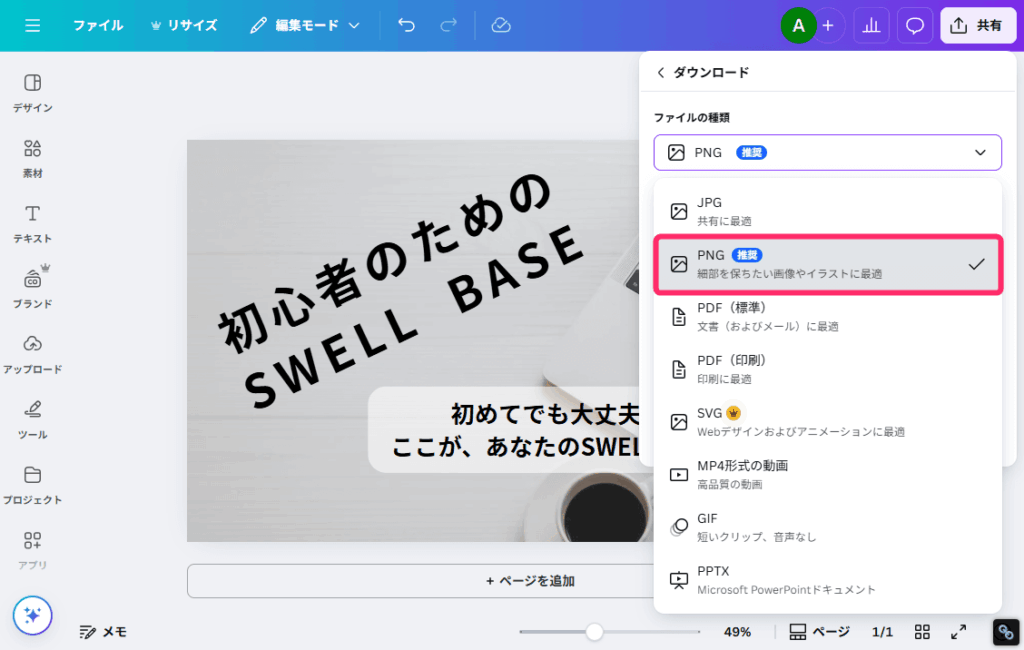Choose PDF(印刷) file type
The height and width of the screenshot is (650, 1024).
(827, 369)
